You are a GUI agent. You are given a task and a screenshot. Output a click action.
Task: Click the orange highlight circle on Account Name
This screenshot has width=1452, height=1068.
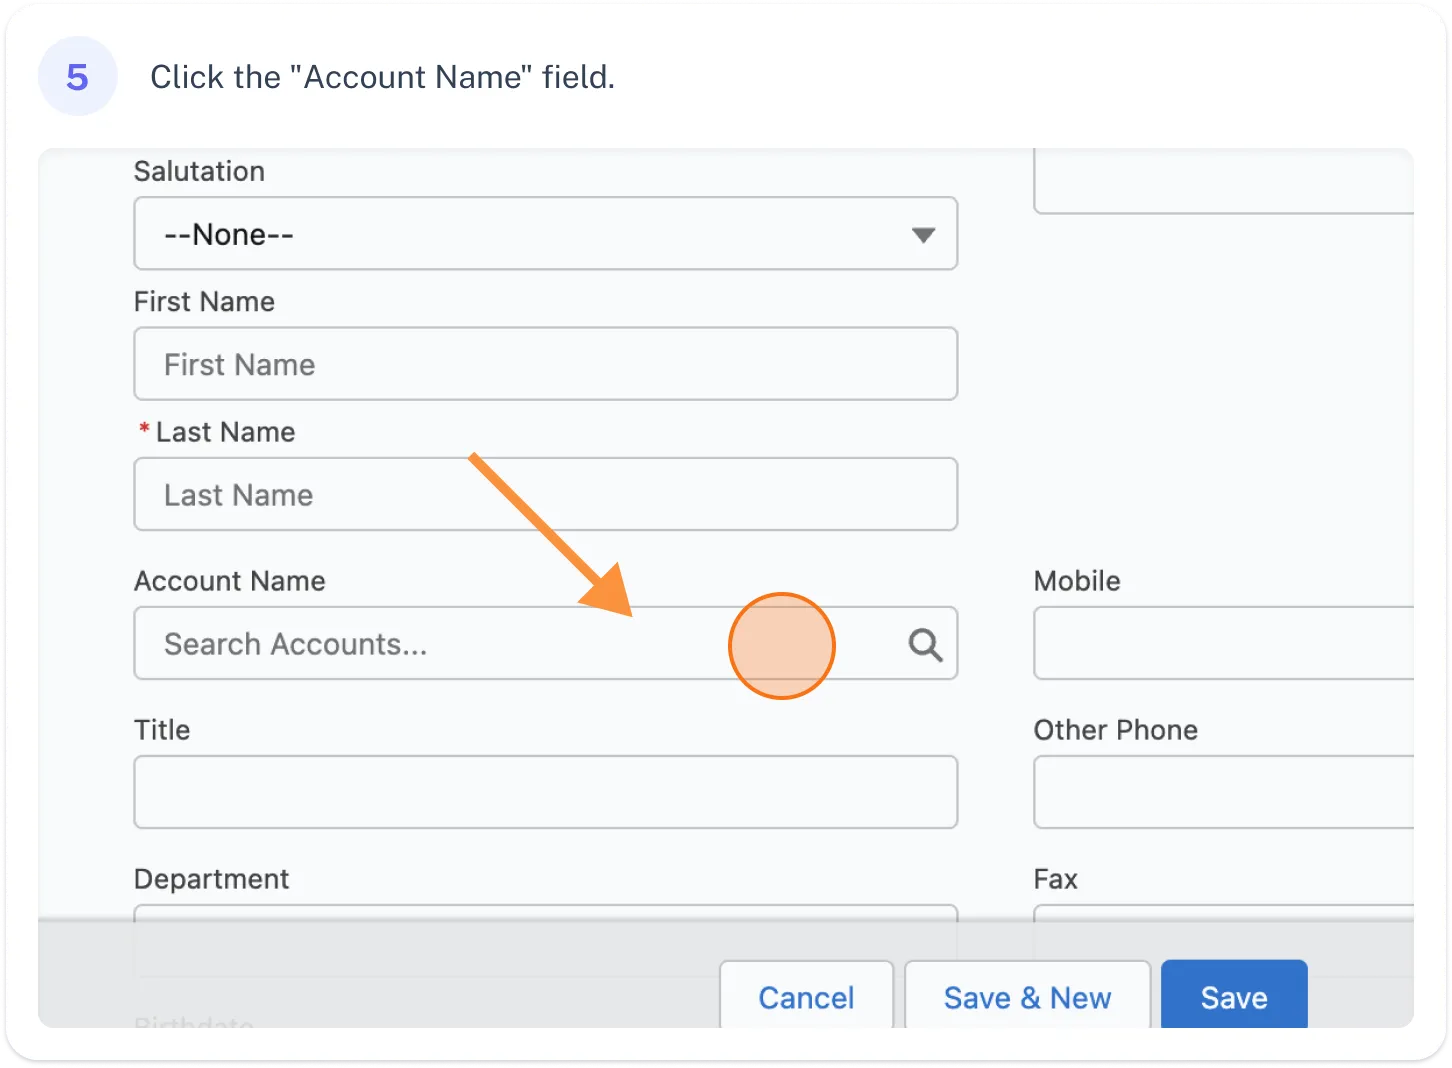782,646
